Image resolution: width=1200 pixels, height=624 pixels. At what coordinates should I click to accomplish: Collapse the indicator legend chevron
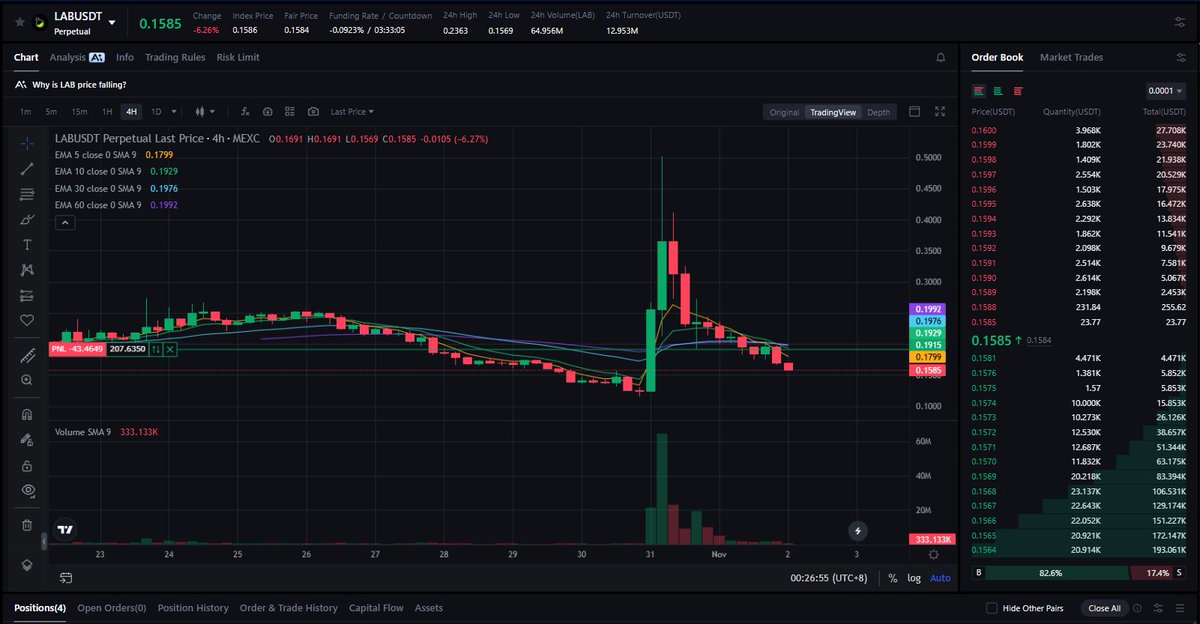(64, 222)
